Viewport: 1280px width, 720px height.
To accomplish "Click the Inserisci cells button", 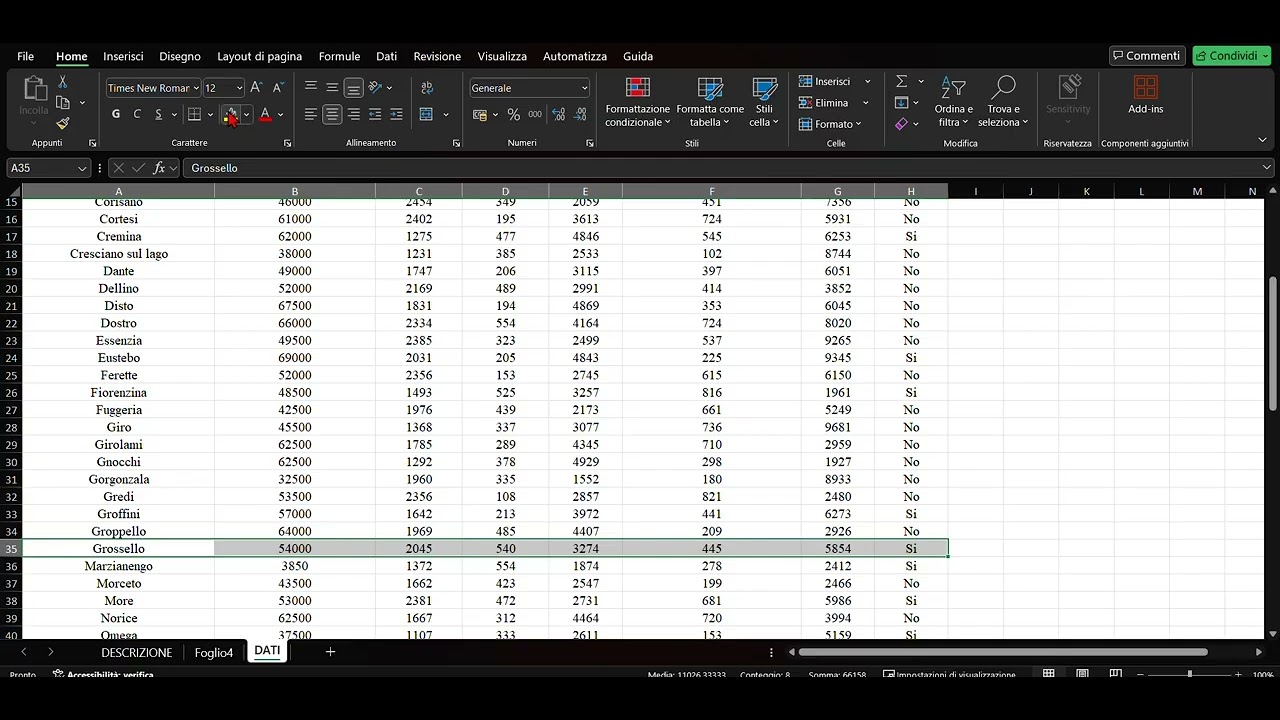I will click(825, 81).
